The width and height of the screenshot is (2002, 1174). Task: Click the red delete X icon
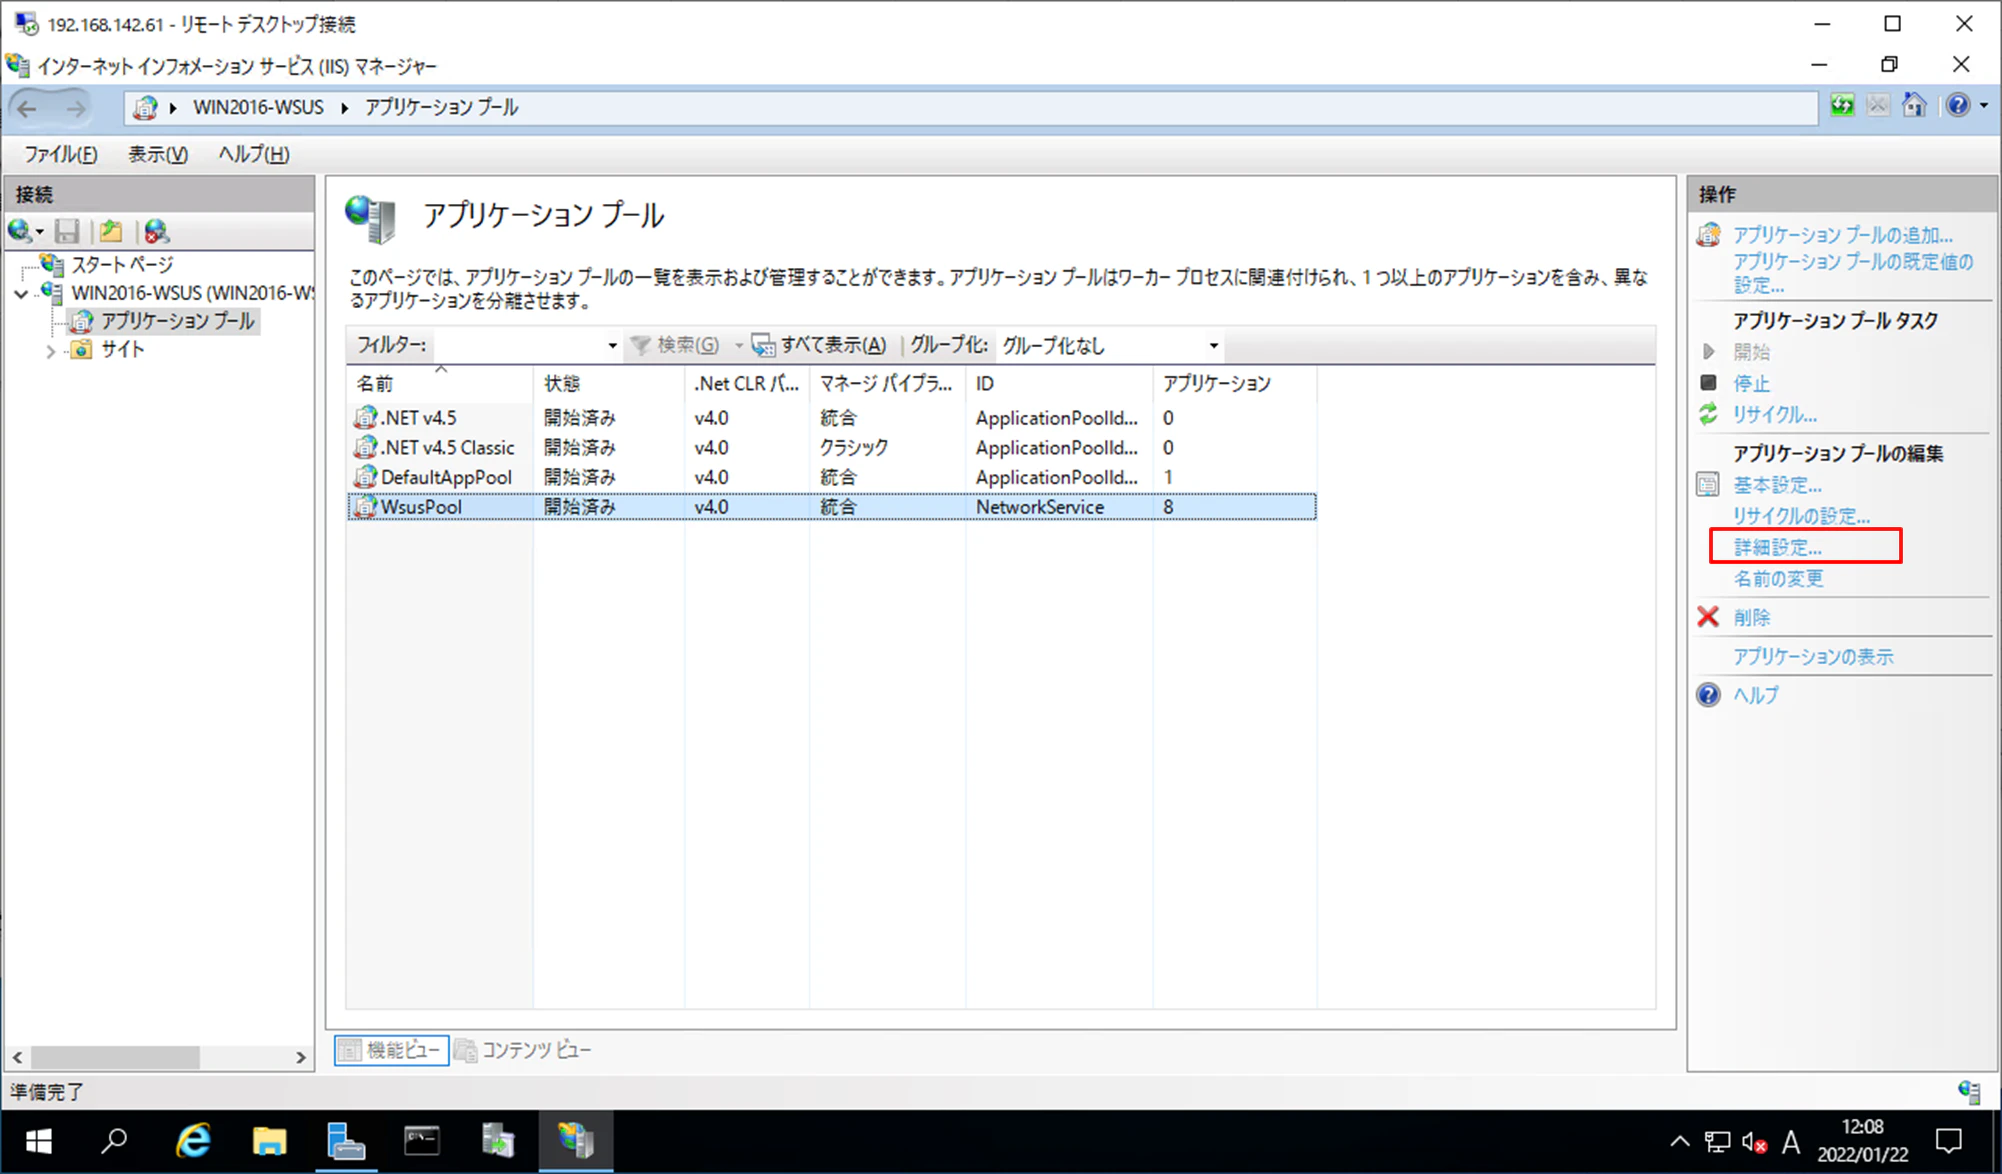click(x=1708, y=617)
